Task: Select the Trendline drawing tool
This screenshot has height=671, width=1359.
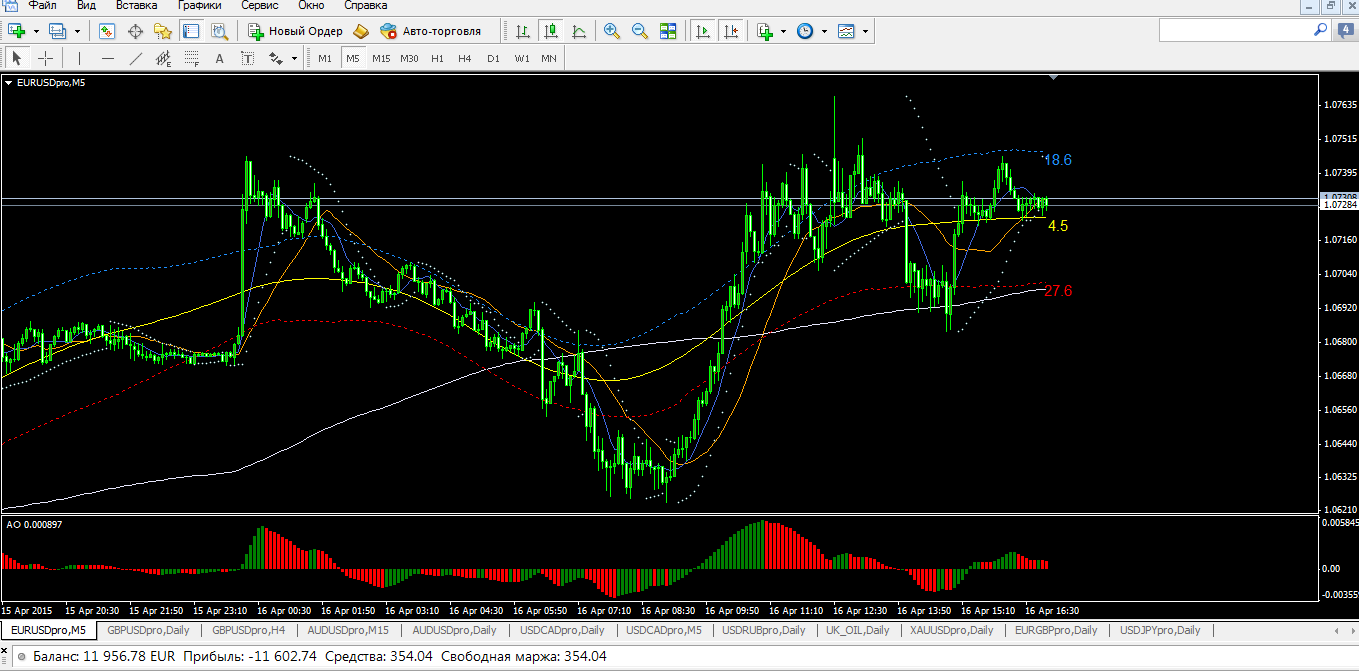Action: pyautogui.click(x=136, y=58)
